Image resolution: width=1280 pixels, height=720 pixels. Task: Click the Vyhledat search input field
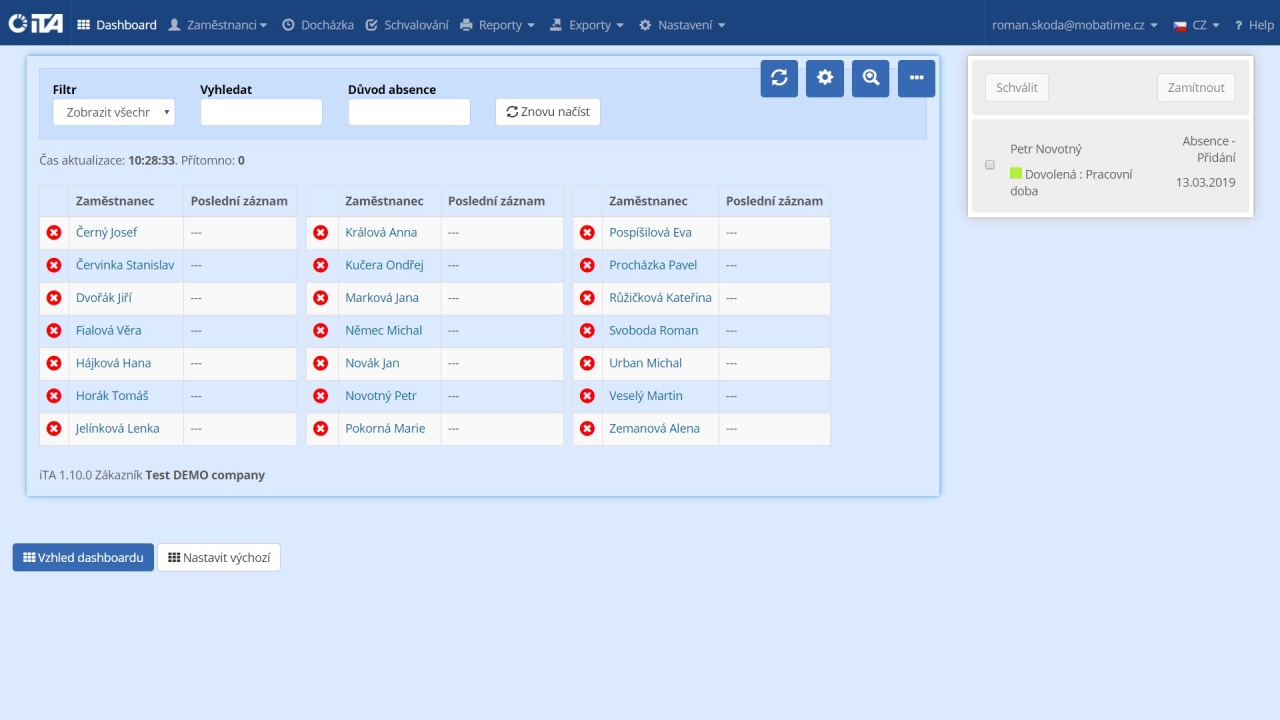[x=261, y=113]
